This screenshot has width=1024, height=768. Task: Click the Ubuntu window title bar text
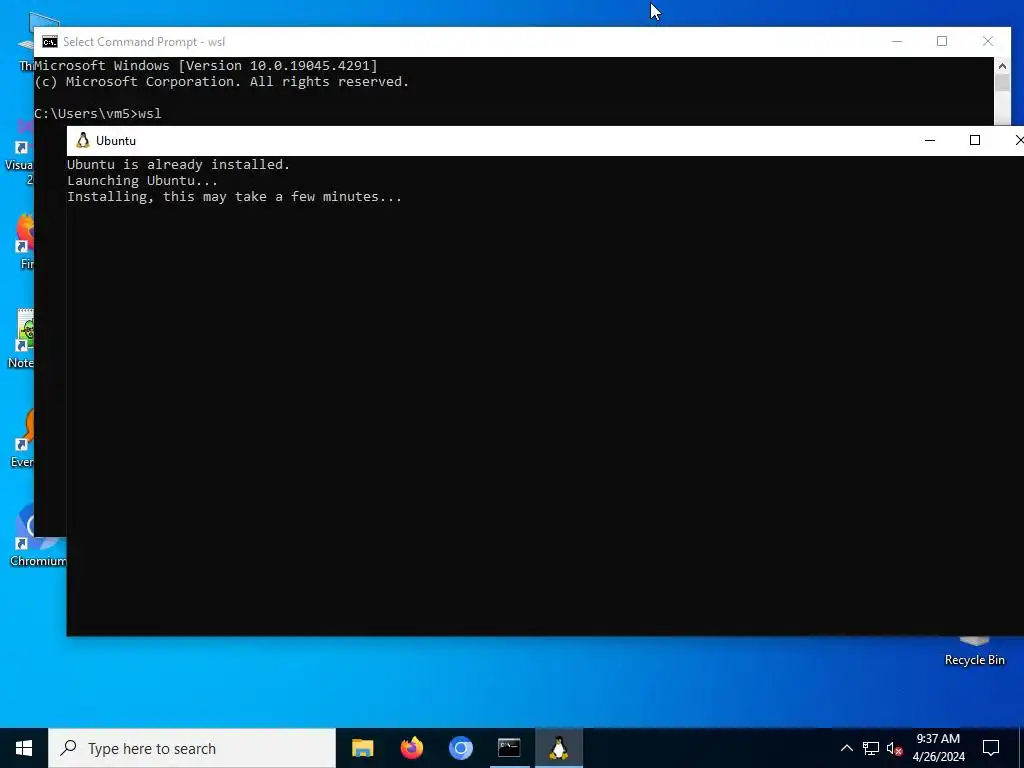(116, 140)
